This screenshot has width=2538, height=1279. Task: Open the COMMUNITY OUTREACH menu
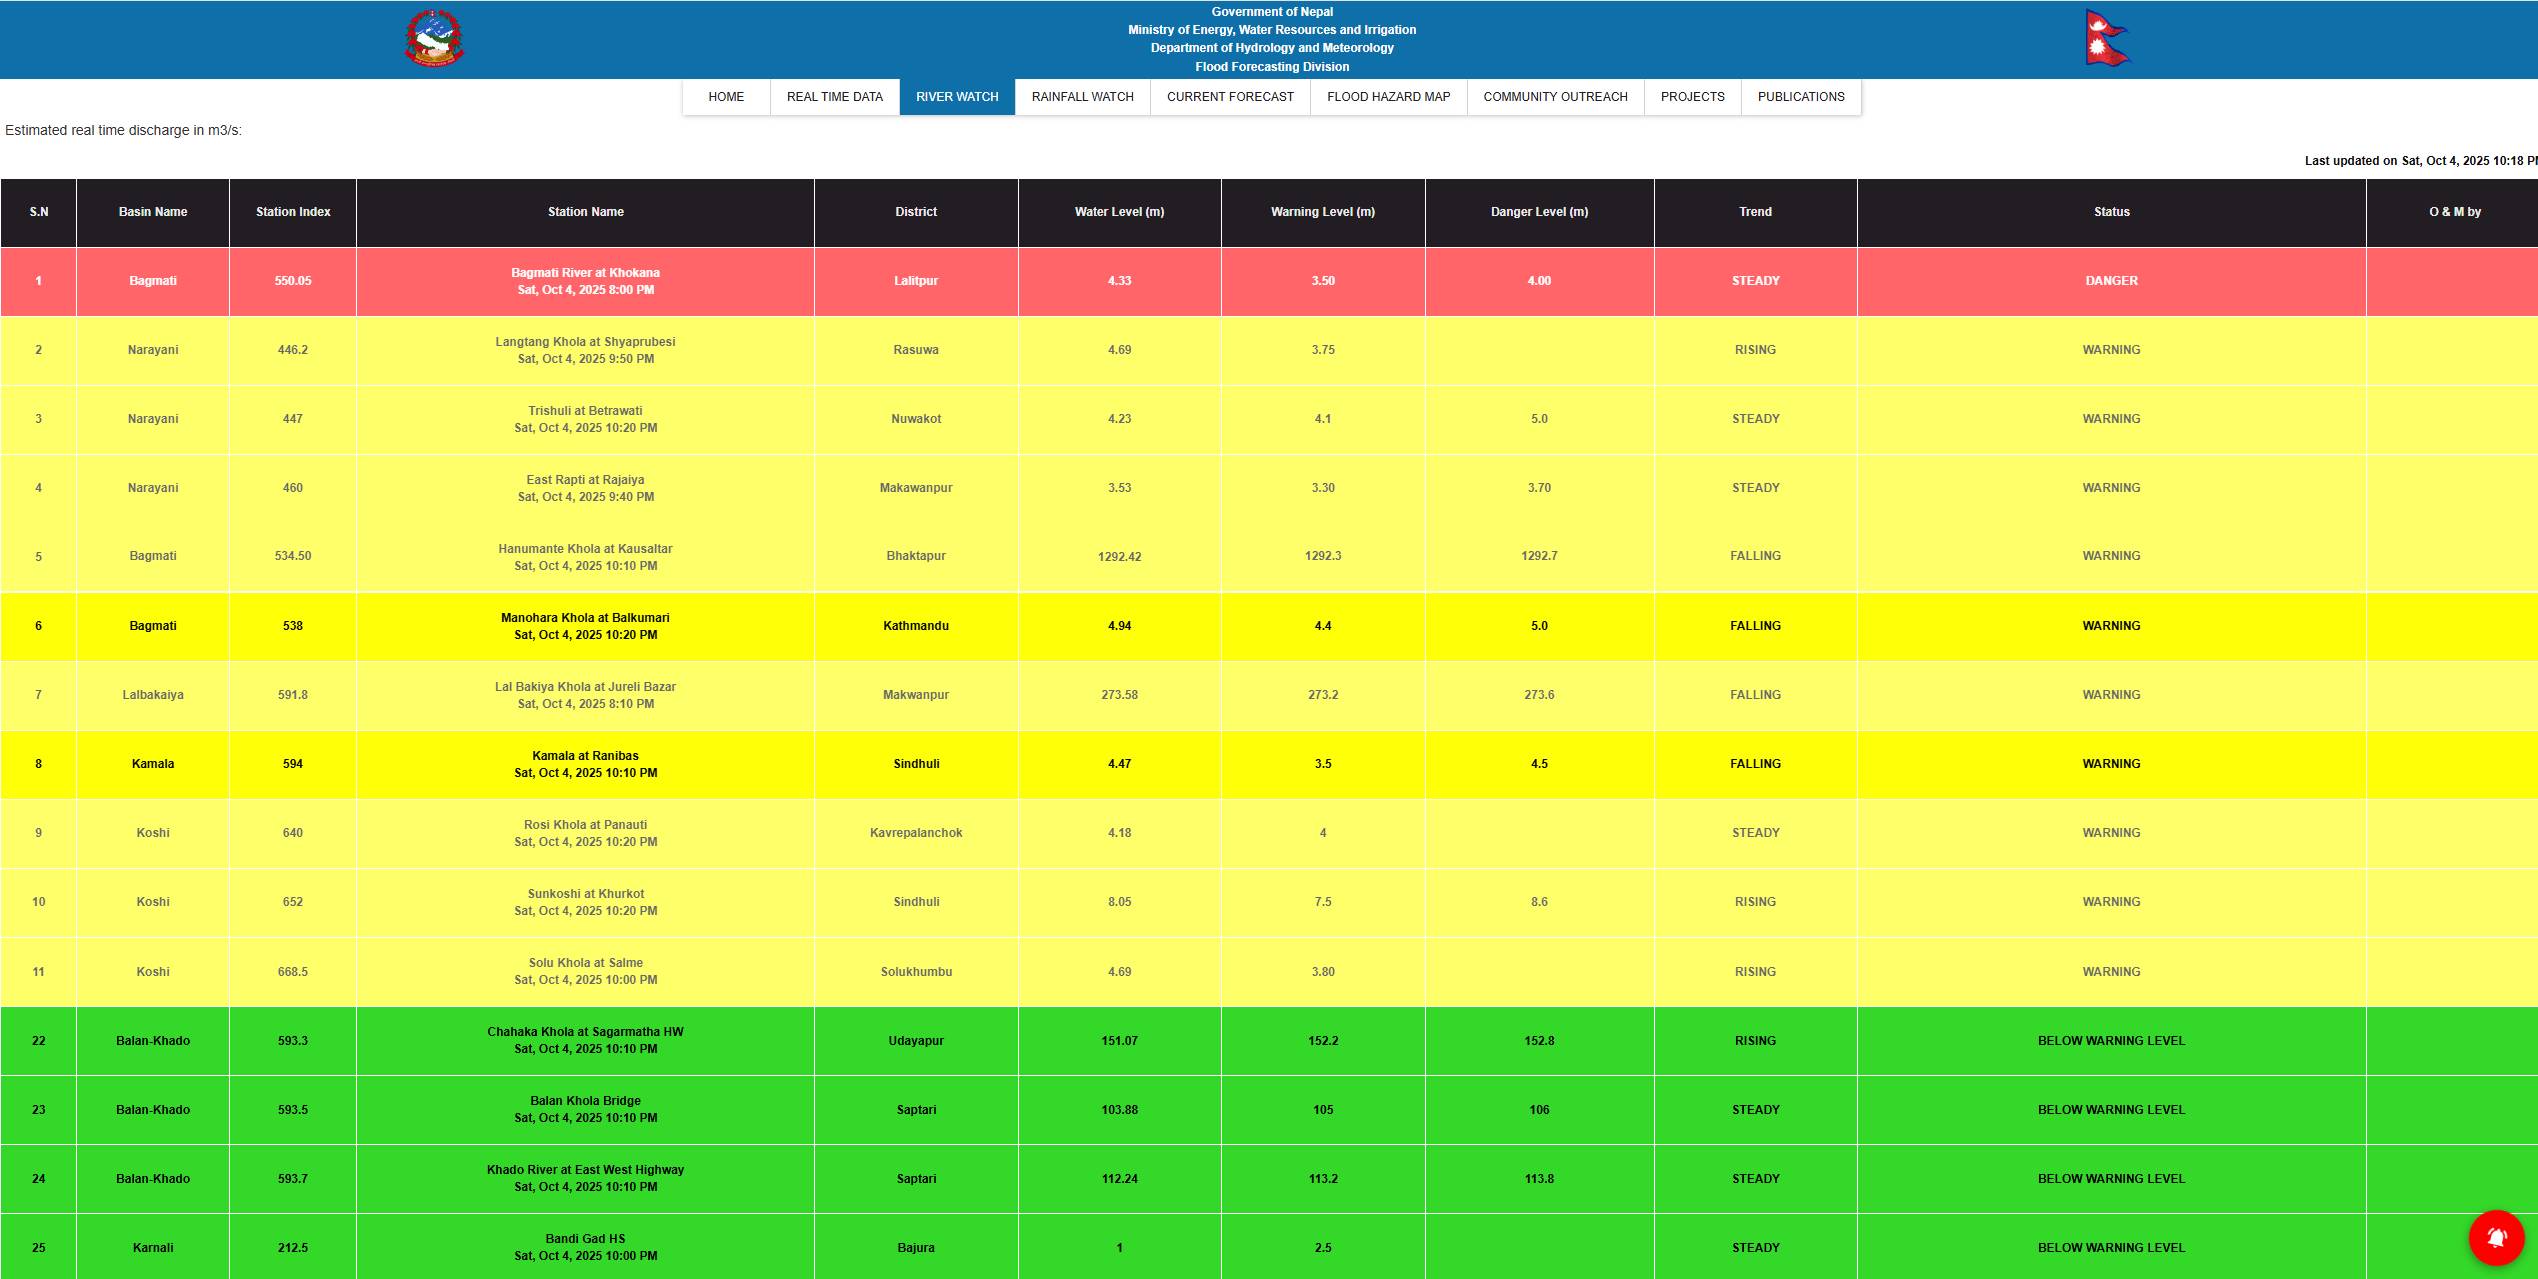pyautogui.click(x=1555, y=97)
